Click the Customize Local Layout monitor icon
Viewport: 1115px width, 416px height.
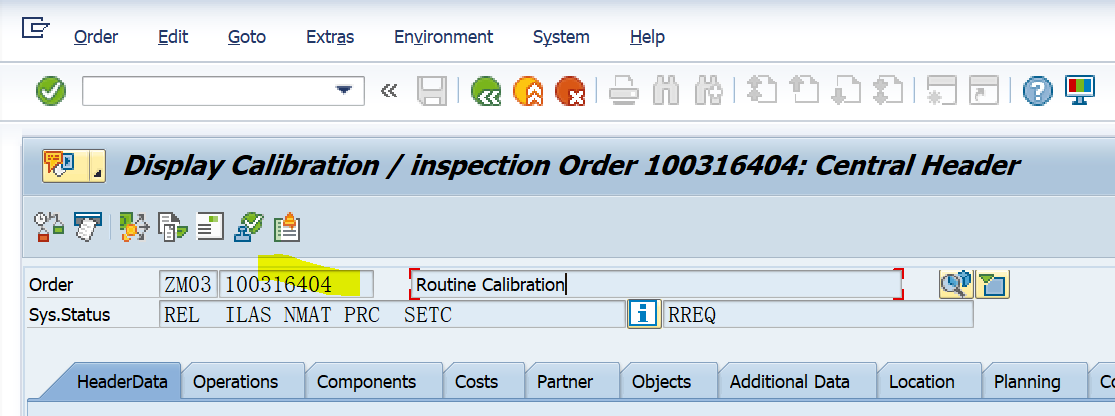pyautogui.click(x=1079, y=91)
